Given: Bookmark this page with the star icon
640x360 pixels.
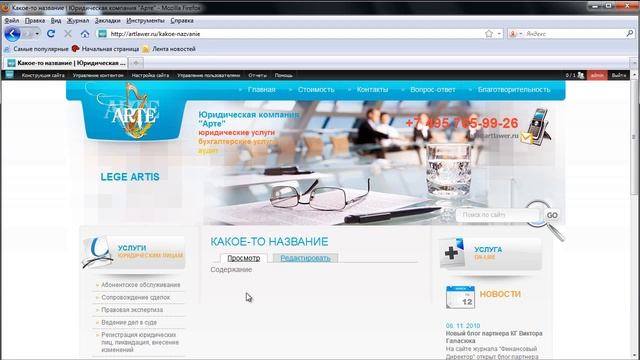Looking at the screenshot, I should tap(489, 34).
